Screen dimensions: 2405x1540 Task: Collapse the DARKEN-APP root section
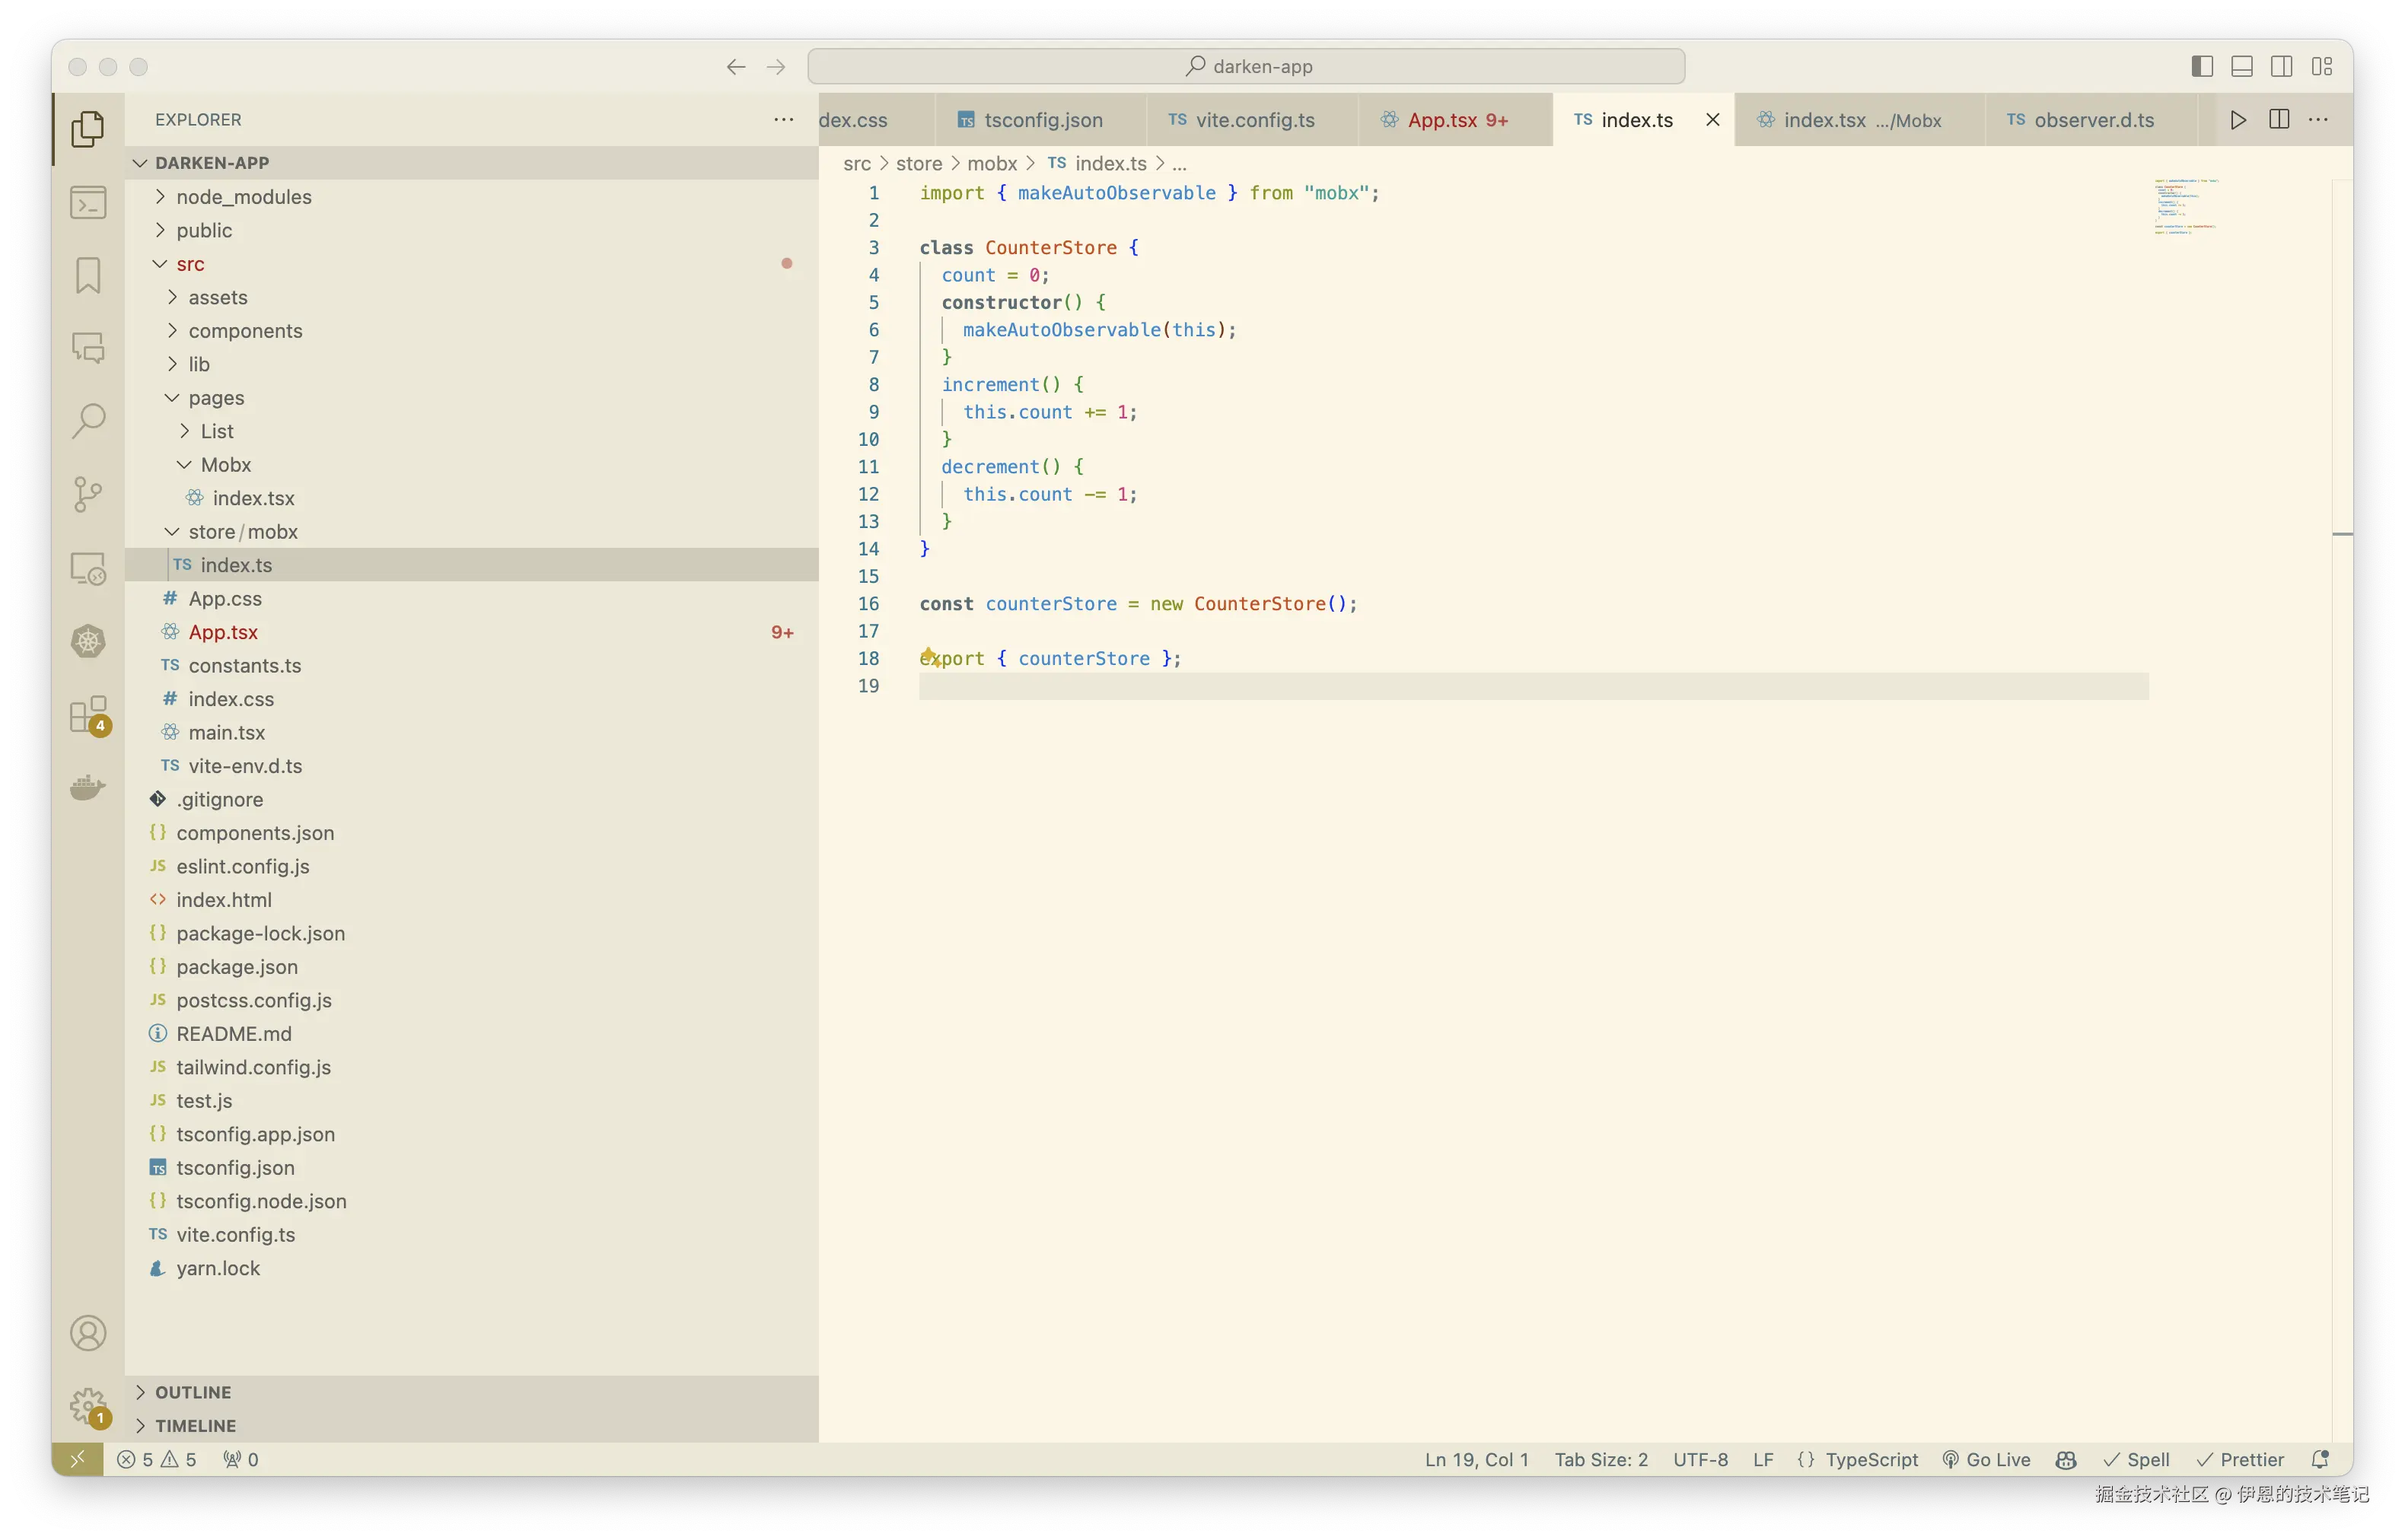click(471, 162)
